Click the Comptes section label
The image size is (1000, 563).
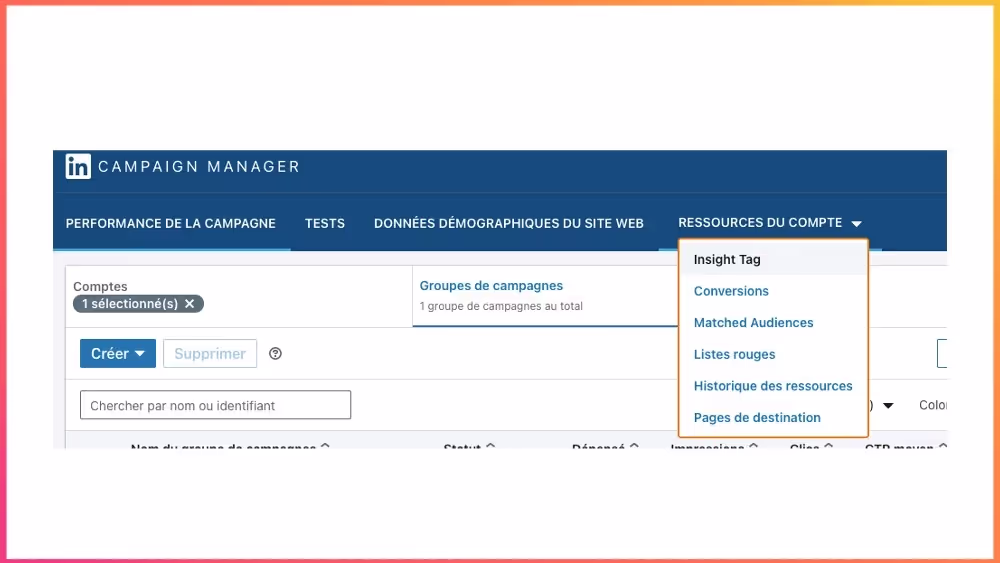click(100, 286)
